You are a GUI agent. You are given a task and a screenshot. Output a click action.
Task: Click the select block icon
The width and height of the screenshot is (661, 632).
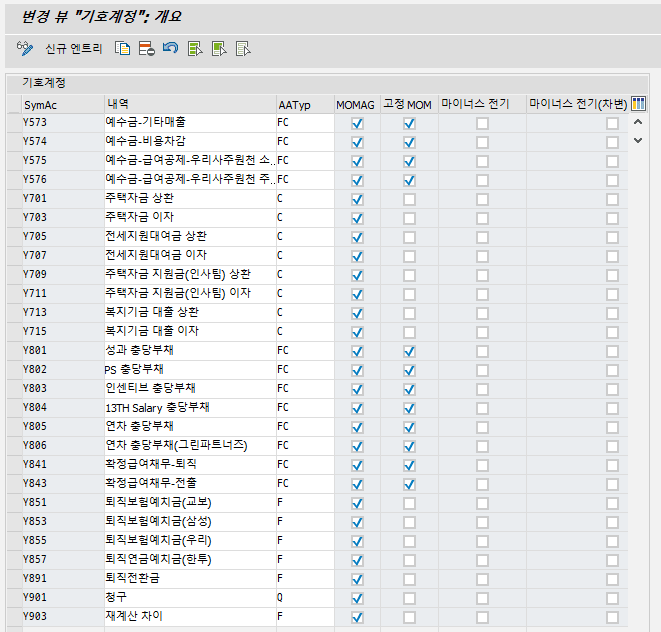tap(219, 48)
